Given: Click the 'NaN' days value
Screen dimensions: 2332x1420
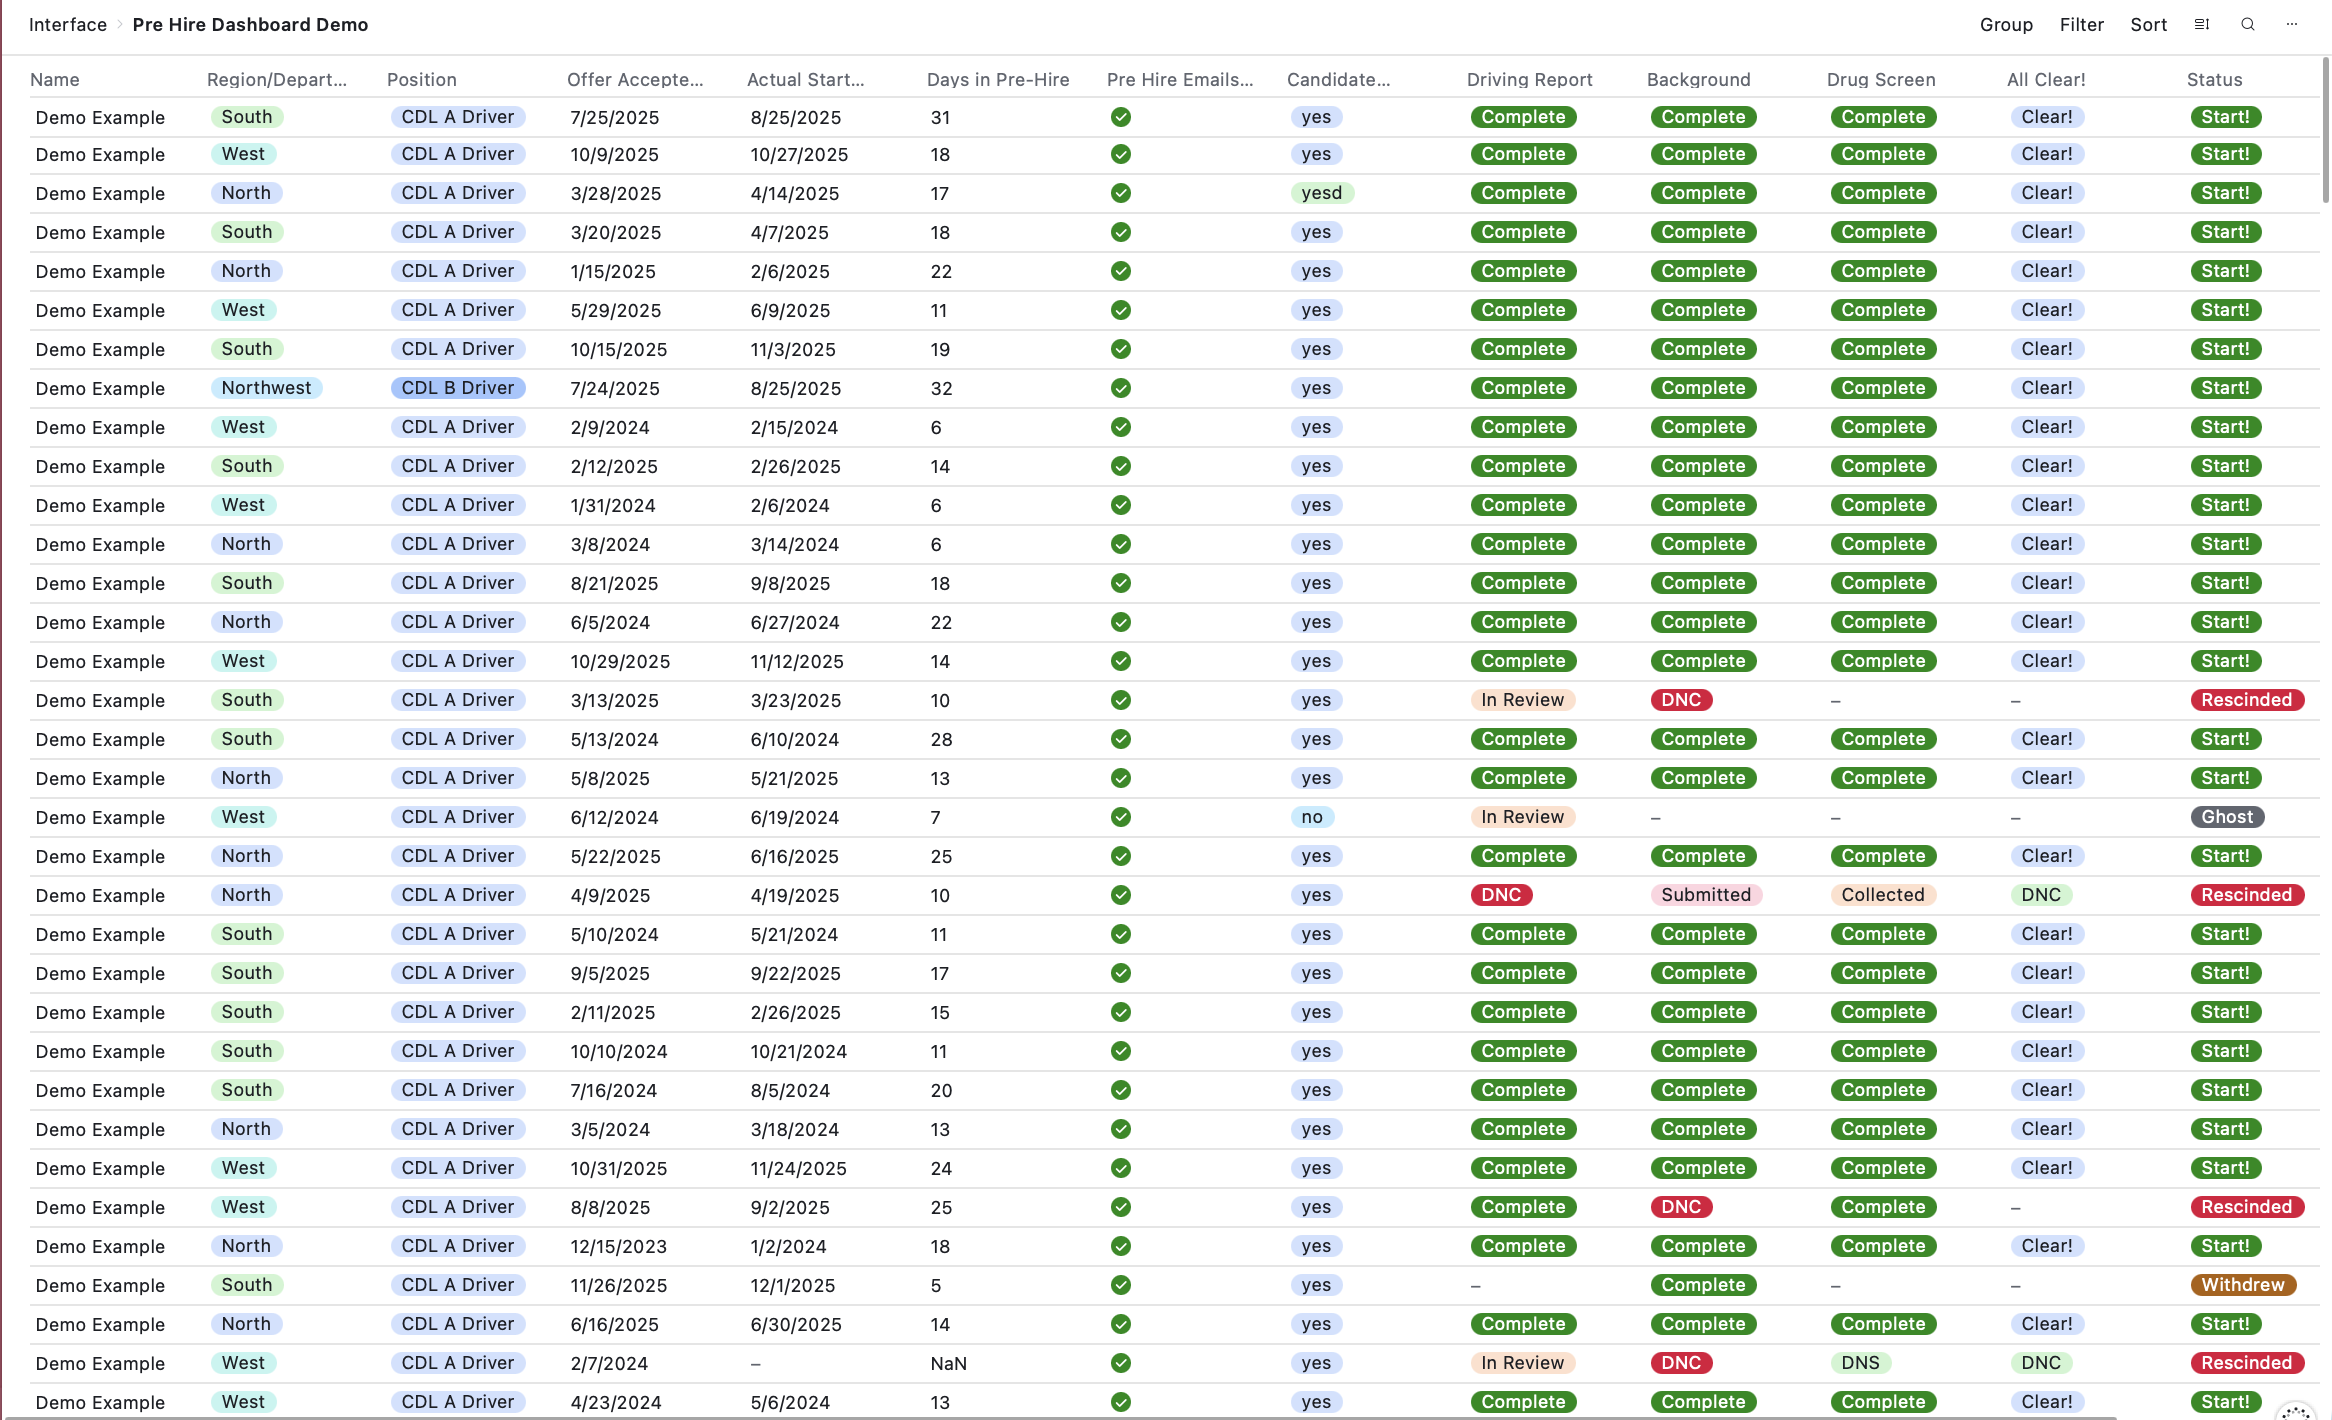Looking at the screenshot, I should 948,1363.
